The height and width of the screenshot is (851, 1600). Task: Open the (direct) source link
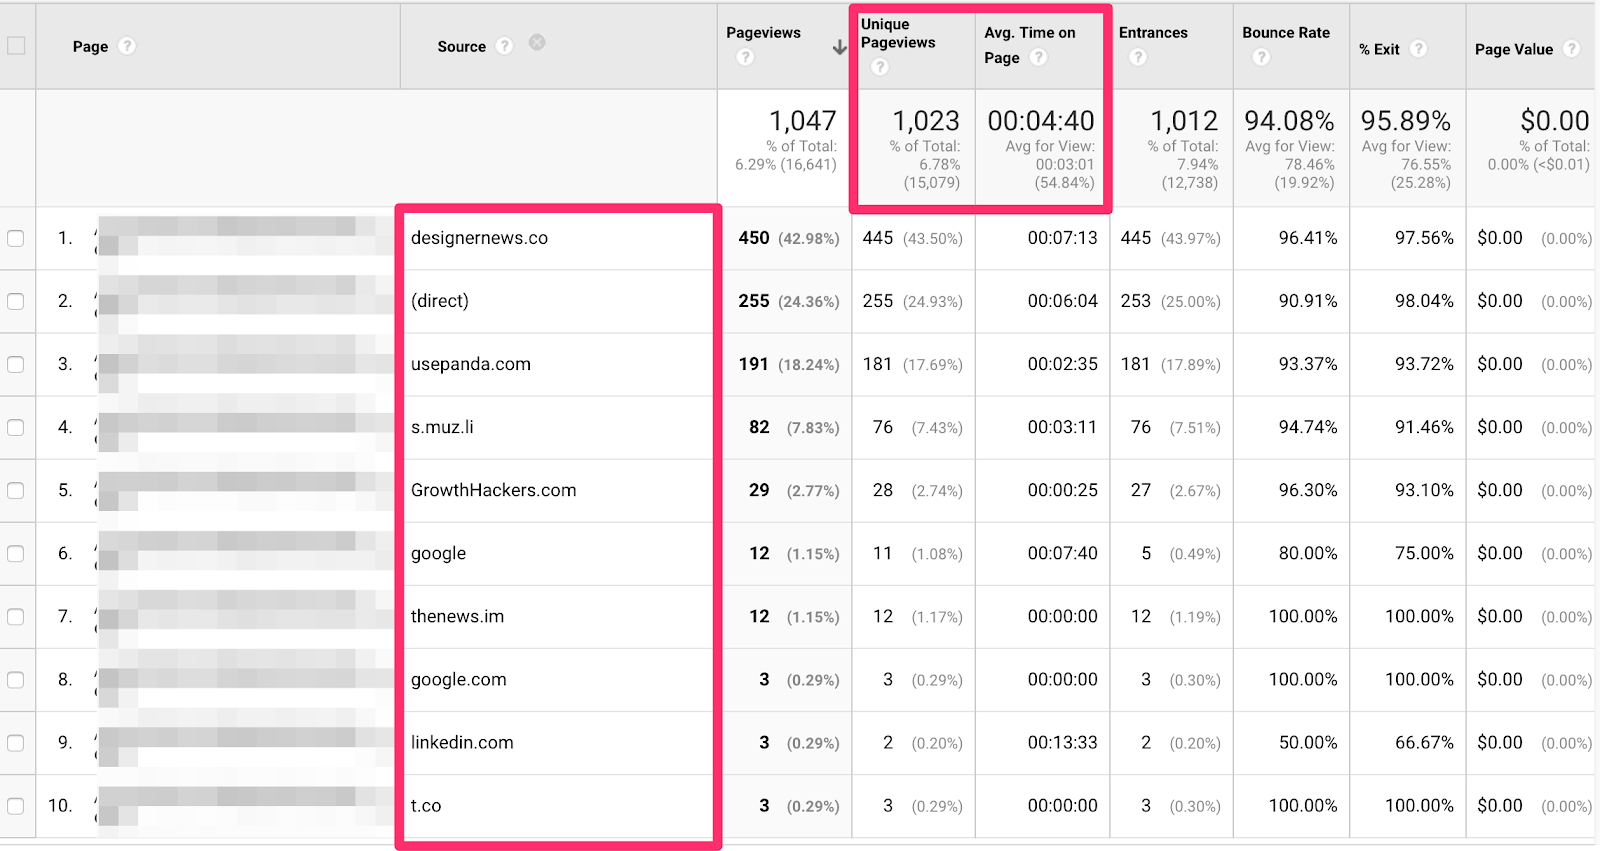coord(440,301)
